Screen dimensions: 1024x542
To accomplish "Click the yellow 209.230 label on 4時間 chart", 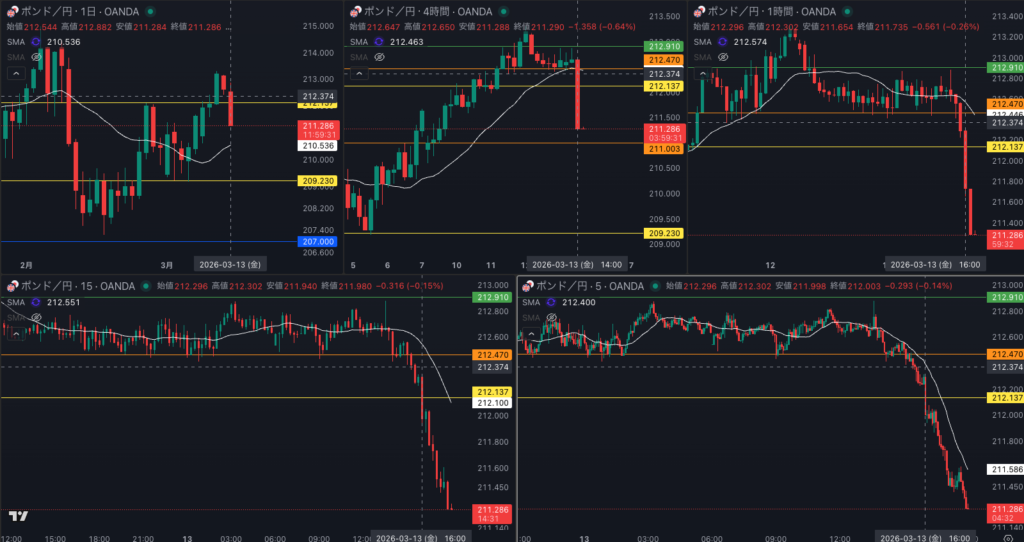I will [663, 233].
